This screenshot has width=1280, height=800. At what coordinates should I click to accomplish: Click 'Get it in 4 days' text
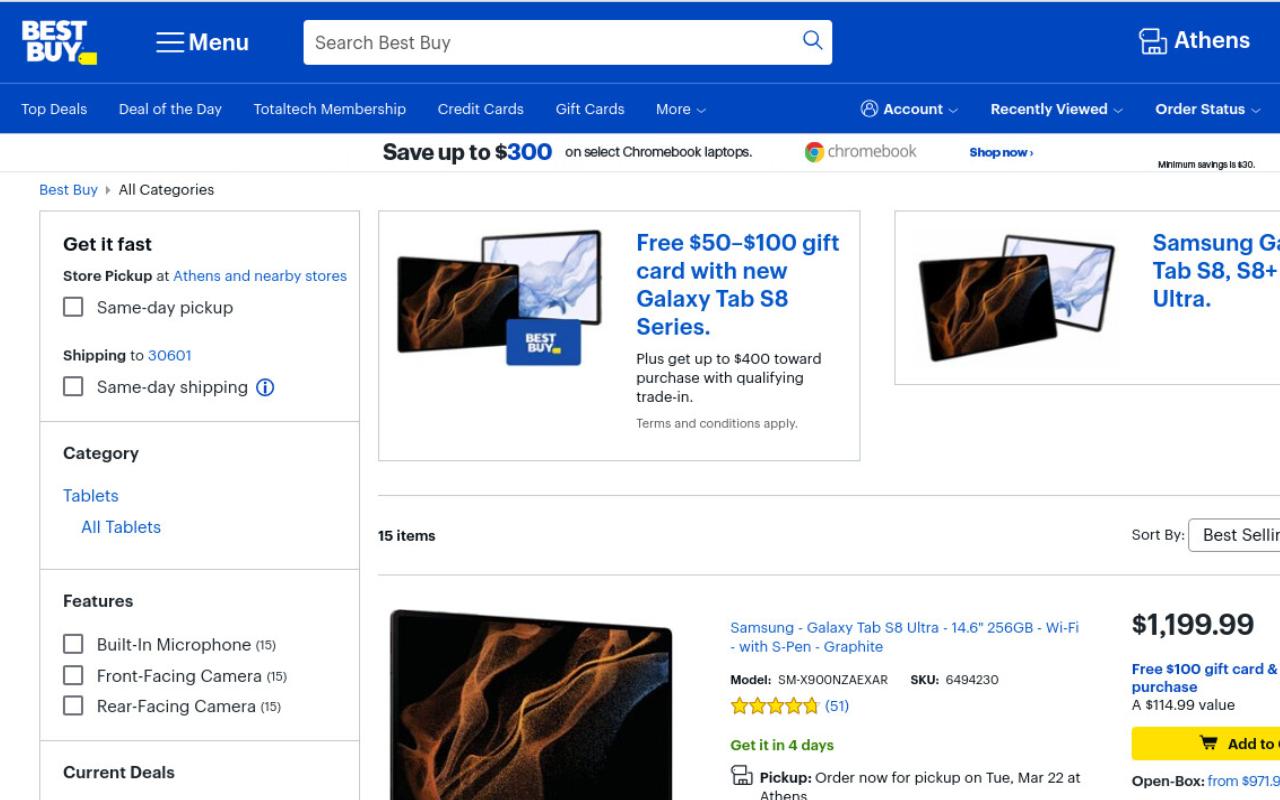click(x=781, y=745)
